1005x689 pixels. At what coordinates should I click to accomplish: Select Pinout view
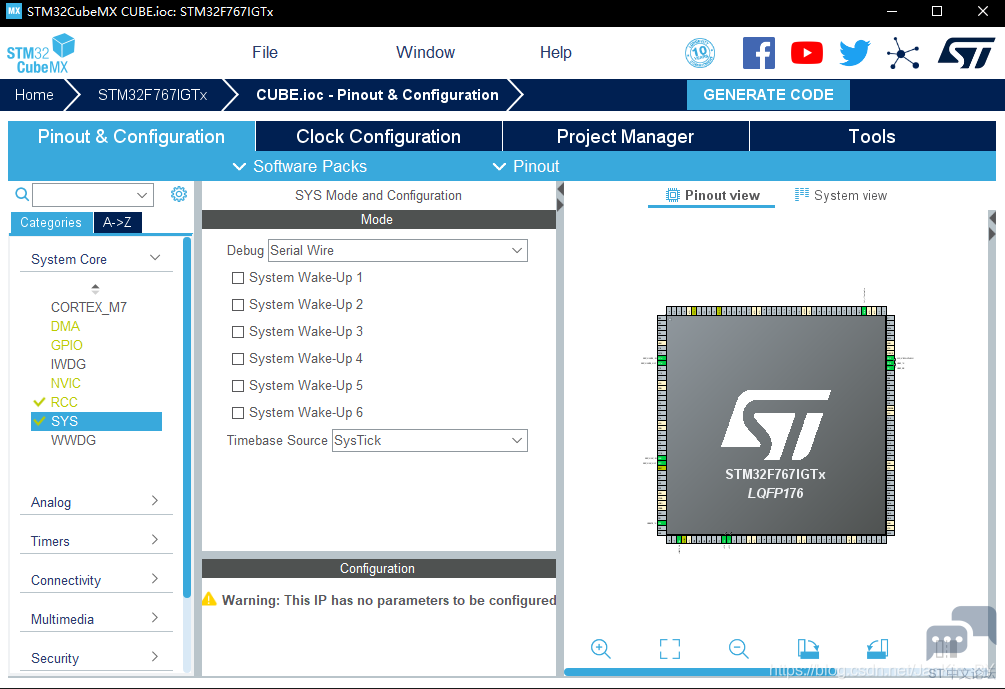click(713, 195)
